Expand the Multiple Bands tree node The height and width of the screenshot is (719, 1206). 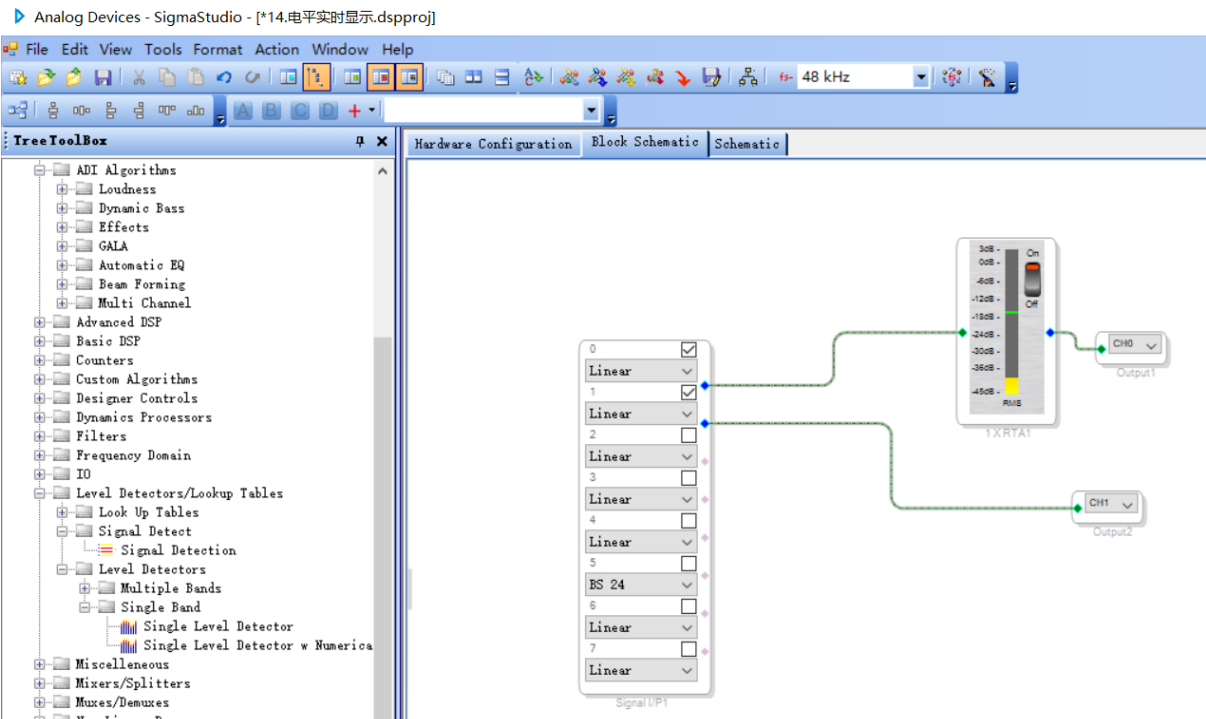pyautogui.click(x=84, y=588)
